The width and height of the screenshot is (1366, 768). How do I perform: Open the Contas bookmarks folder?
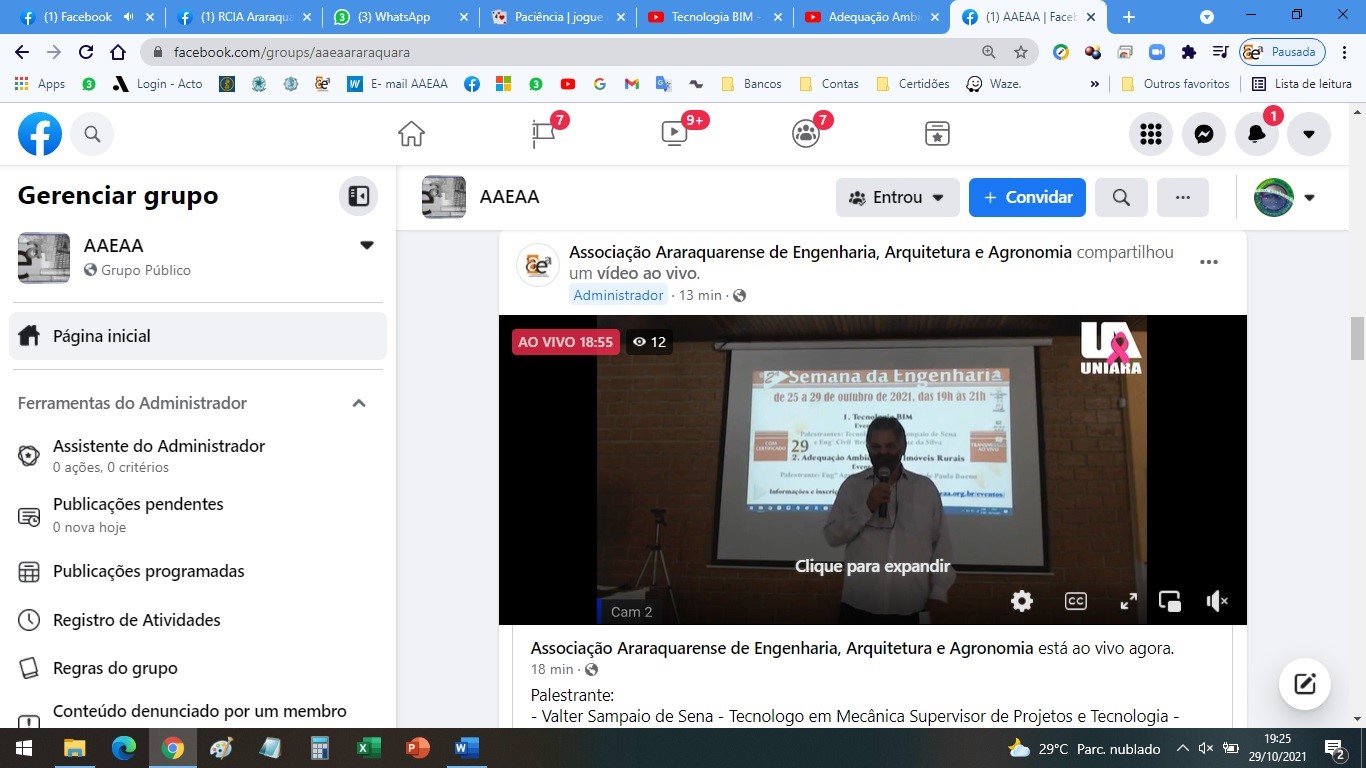(x=829, y=84)
